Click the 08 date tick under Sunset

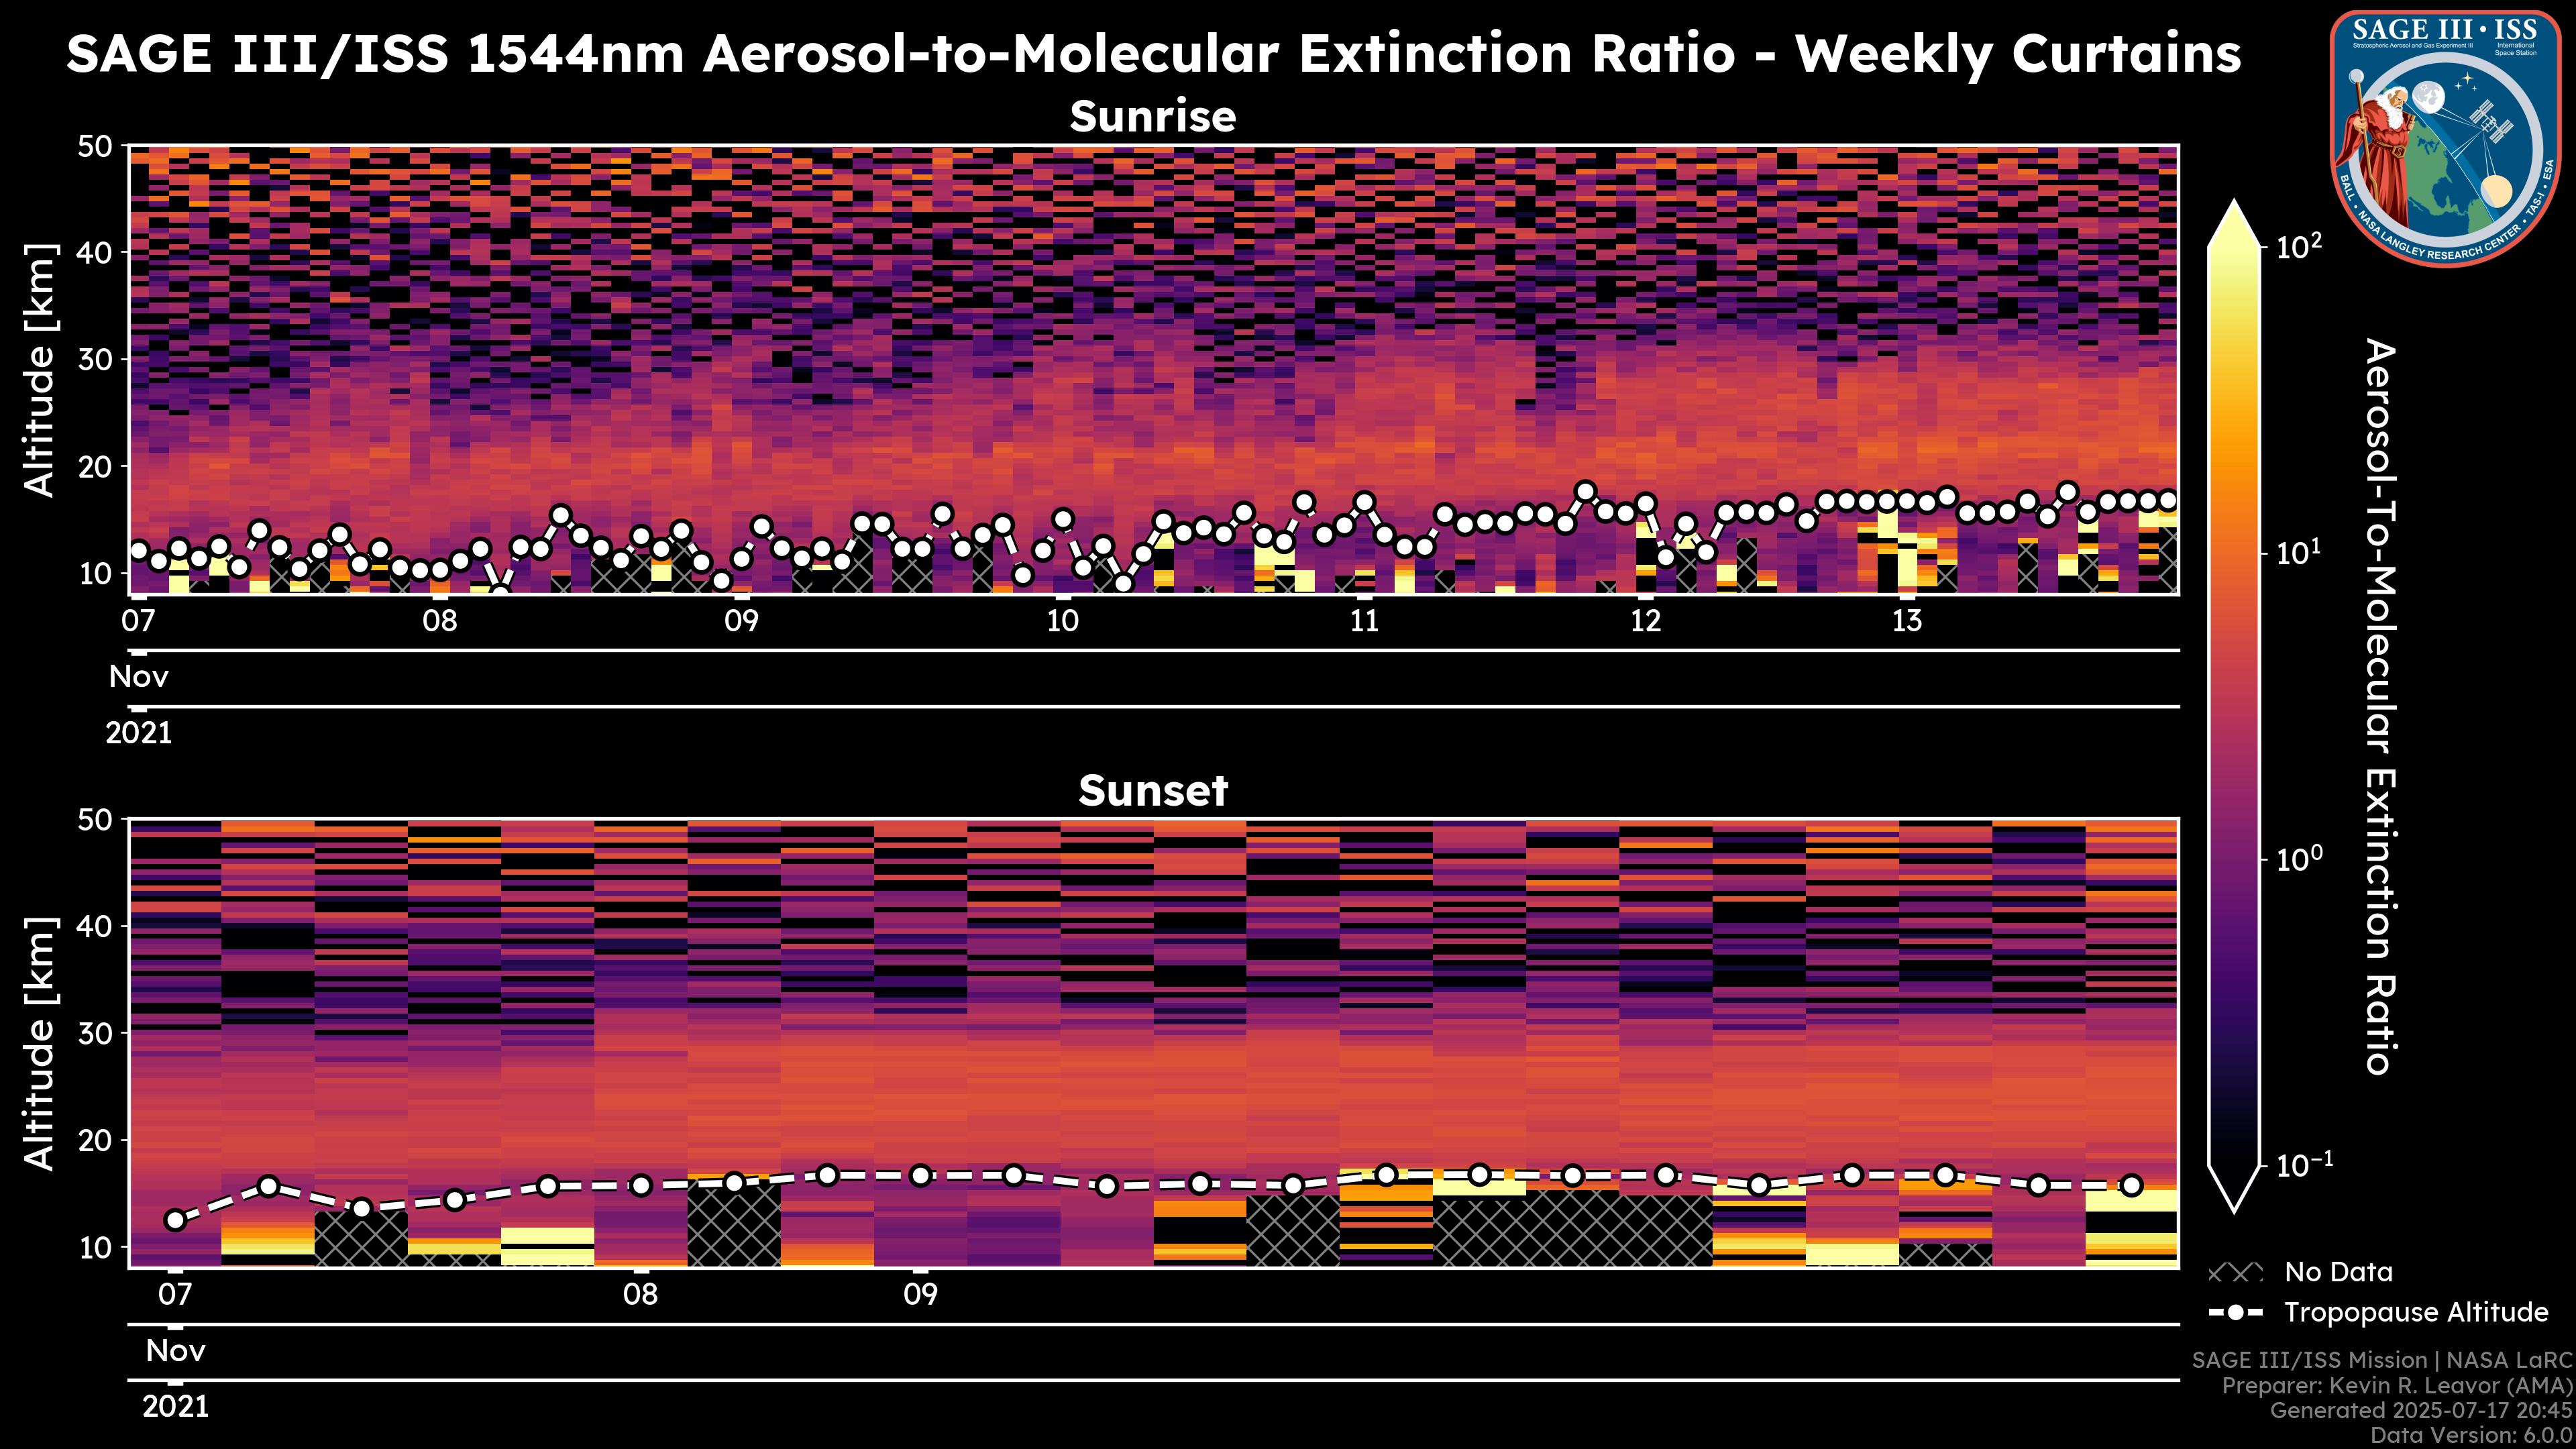click(x=640, y=1295)
